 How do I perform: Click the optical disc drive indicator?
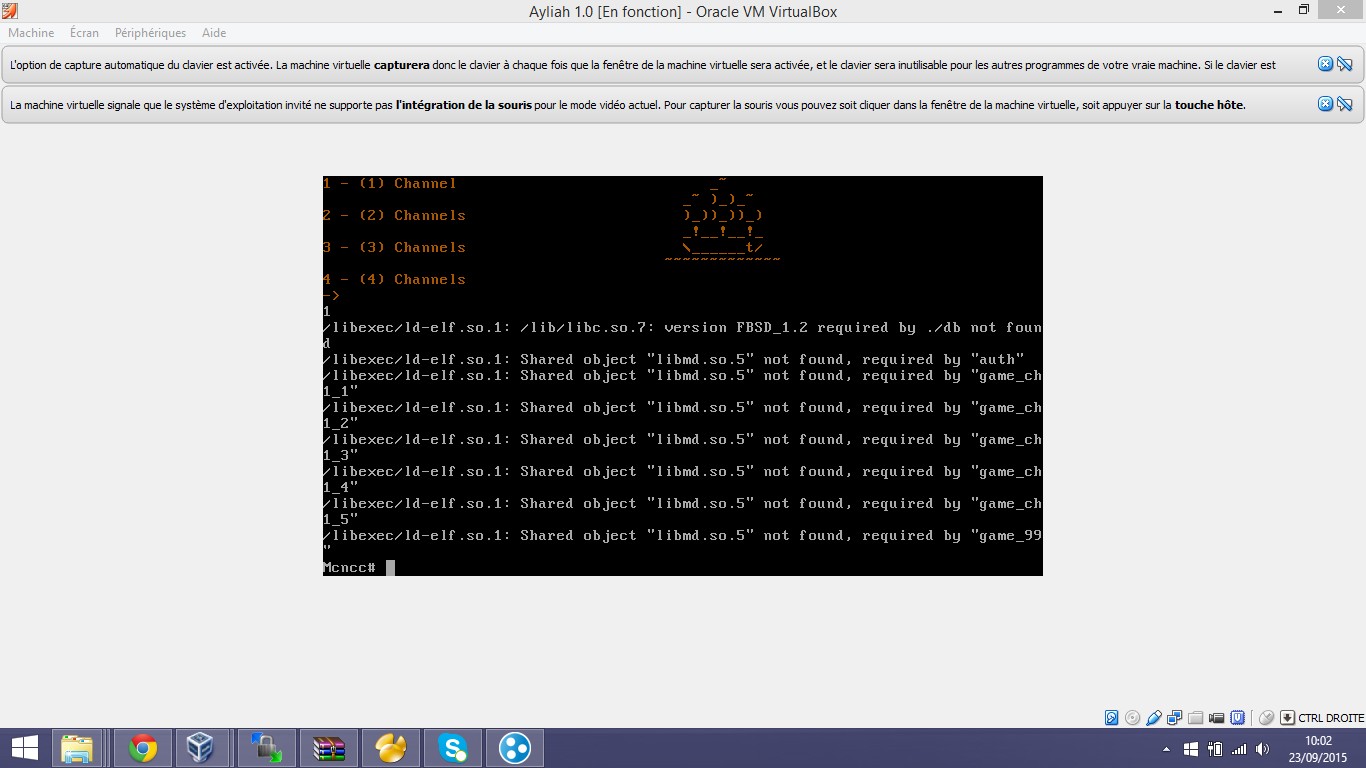[1132, 718]
